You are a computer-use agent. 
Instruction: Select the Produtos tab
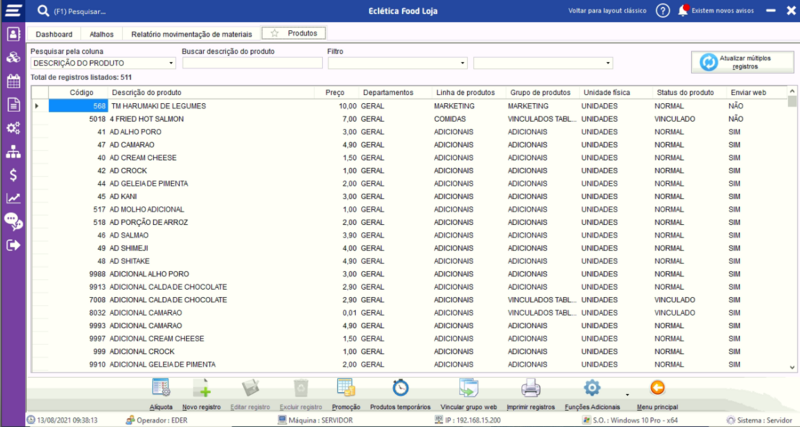(294, 33)
